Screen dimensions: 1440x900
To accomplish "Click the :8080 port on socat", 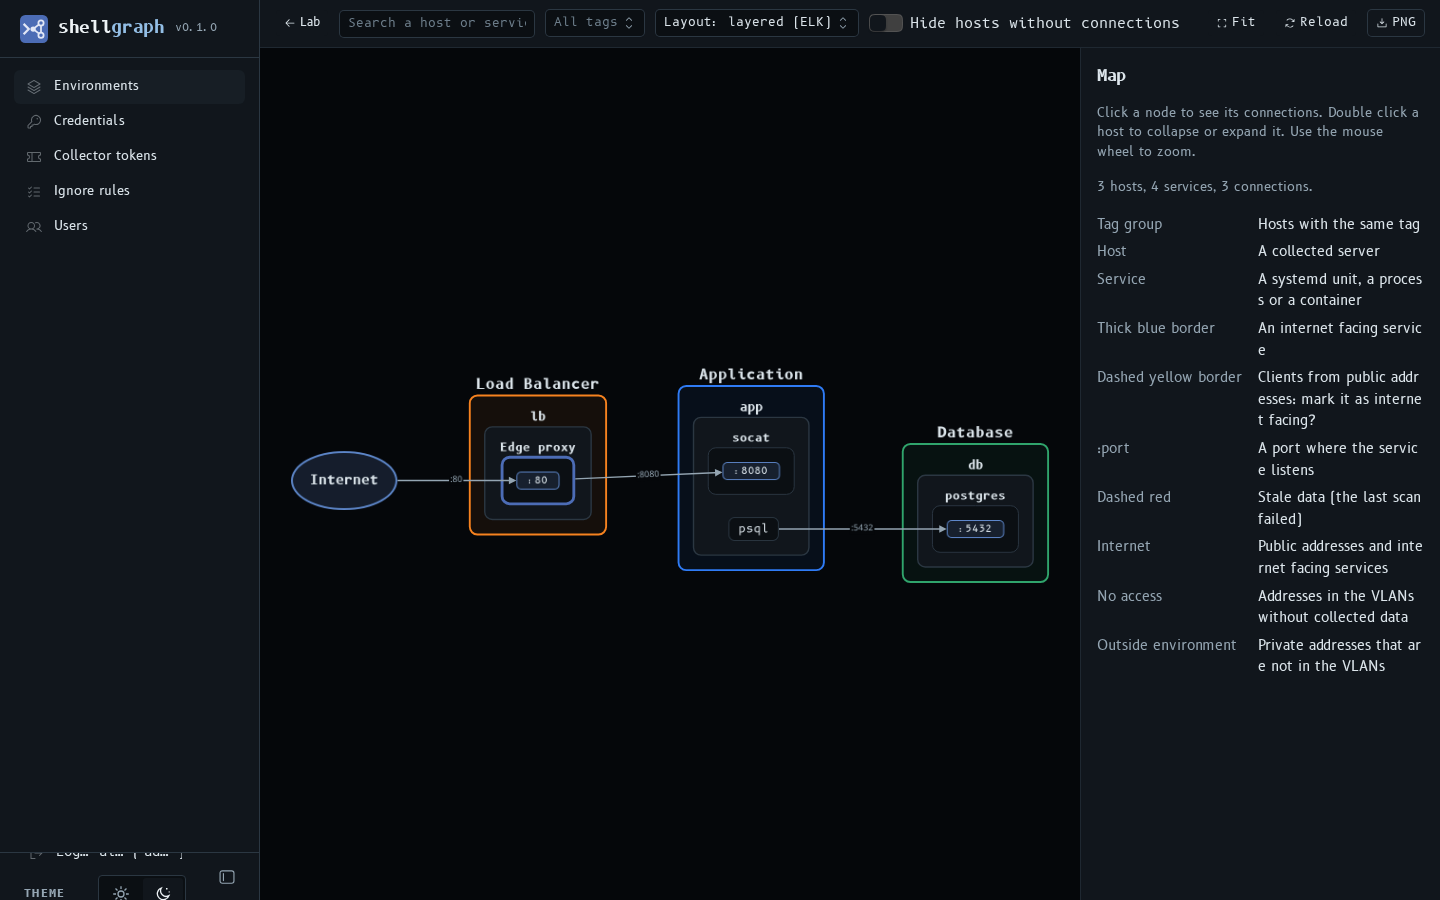I will click(751, 471).
